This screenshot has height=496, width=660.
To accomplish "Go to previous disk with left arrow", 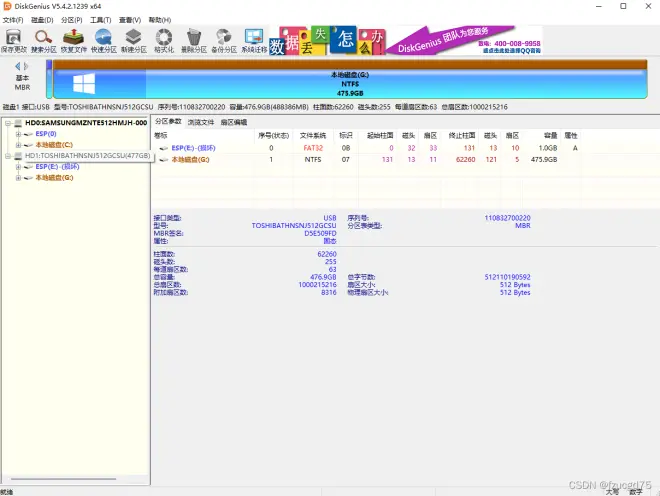I will pyautogui.click(x=18, y=66).
